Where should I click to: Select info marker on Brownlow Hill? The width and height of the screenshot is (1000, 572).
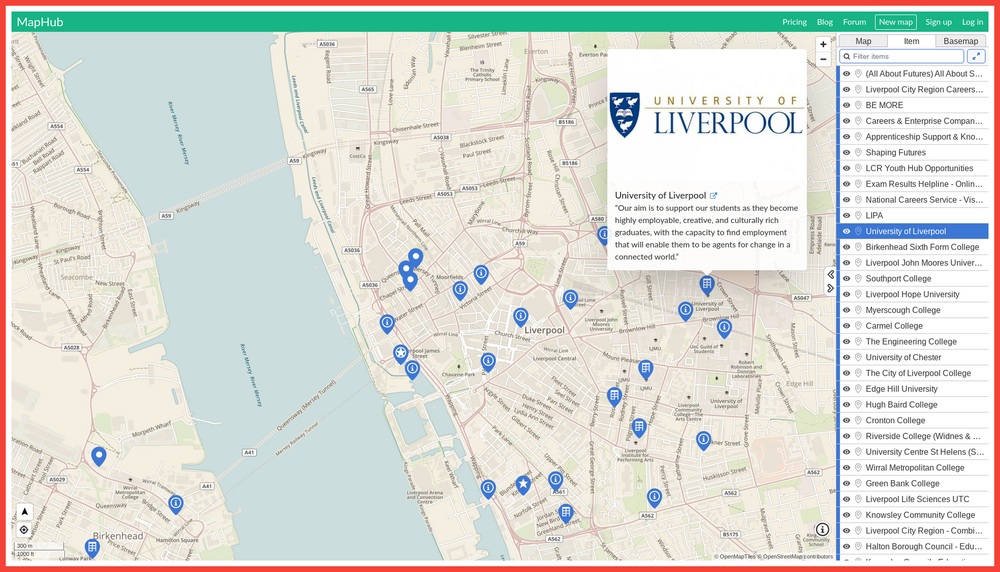pos(724,329)
